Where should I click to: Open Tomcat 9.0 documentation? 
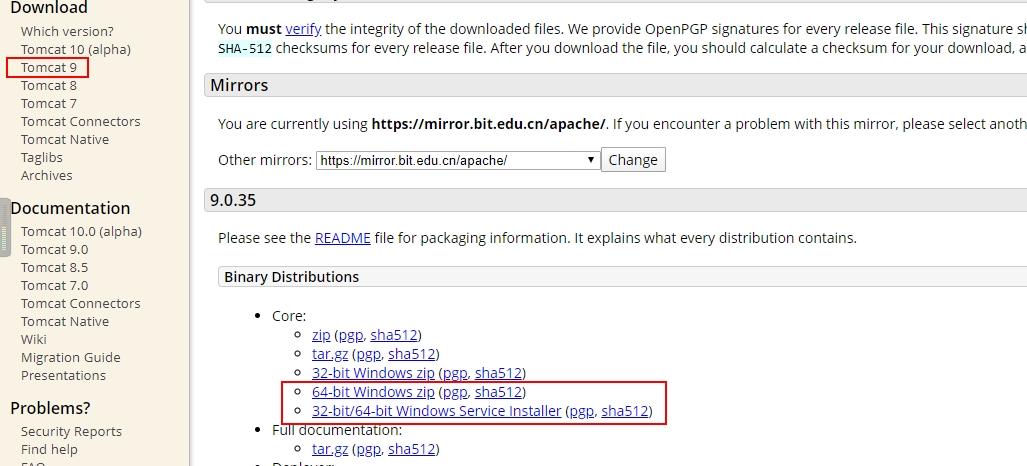[54, 249]
